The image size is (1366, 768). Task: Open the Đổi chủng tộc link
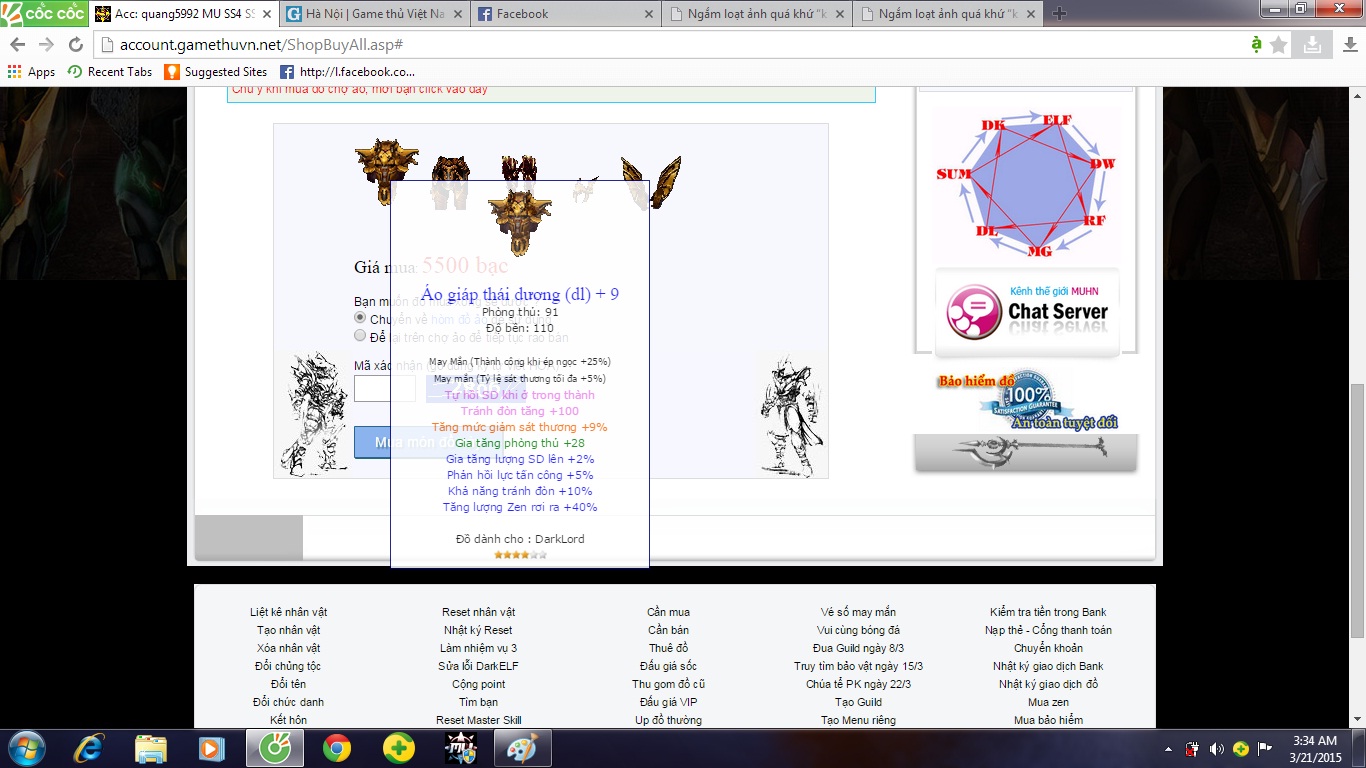click(x=288, y=666)
